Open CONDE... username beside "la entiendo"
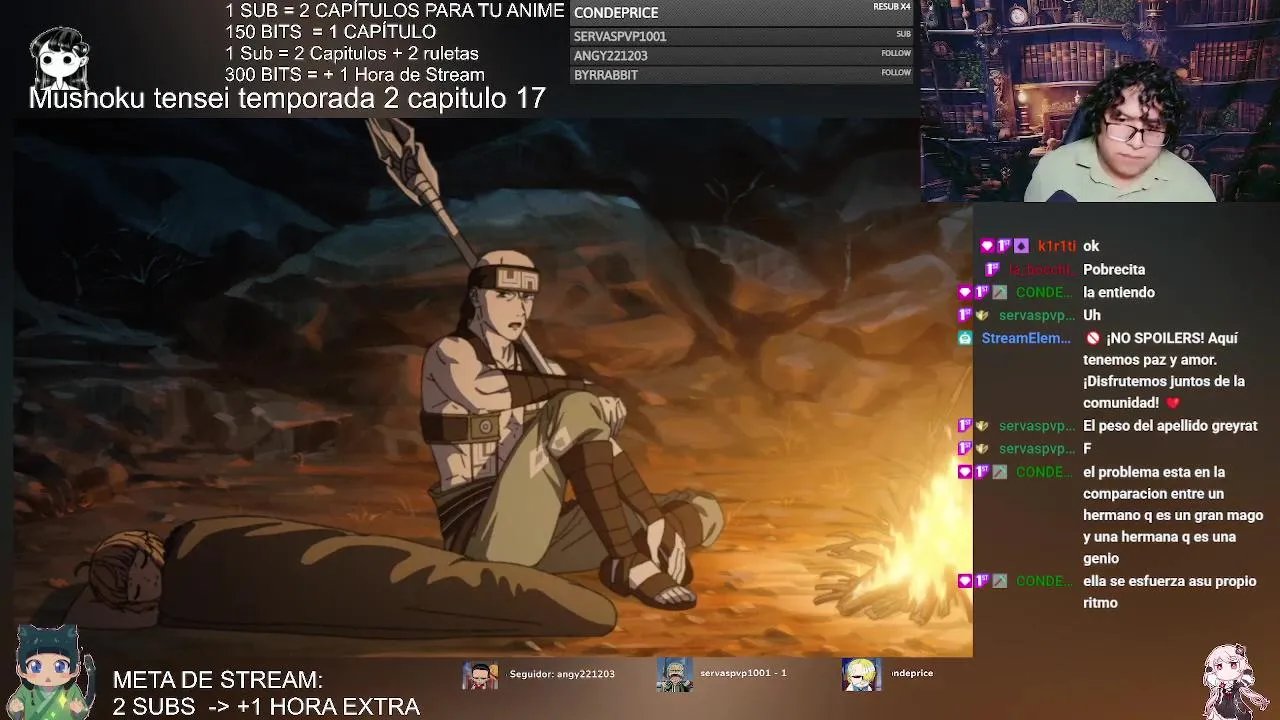 click(x=1044, y=293)
